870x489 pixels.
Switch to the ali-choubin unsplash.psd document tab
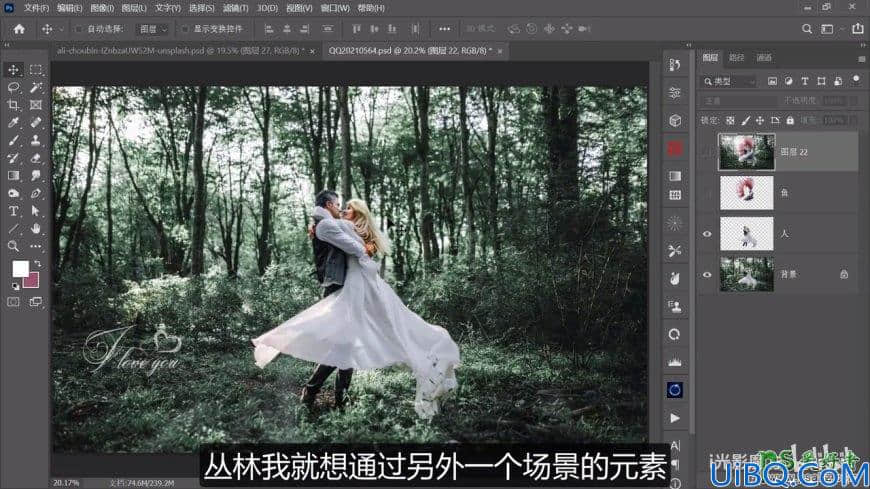coord(180,51)
